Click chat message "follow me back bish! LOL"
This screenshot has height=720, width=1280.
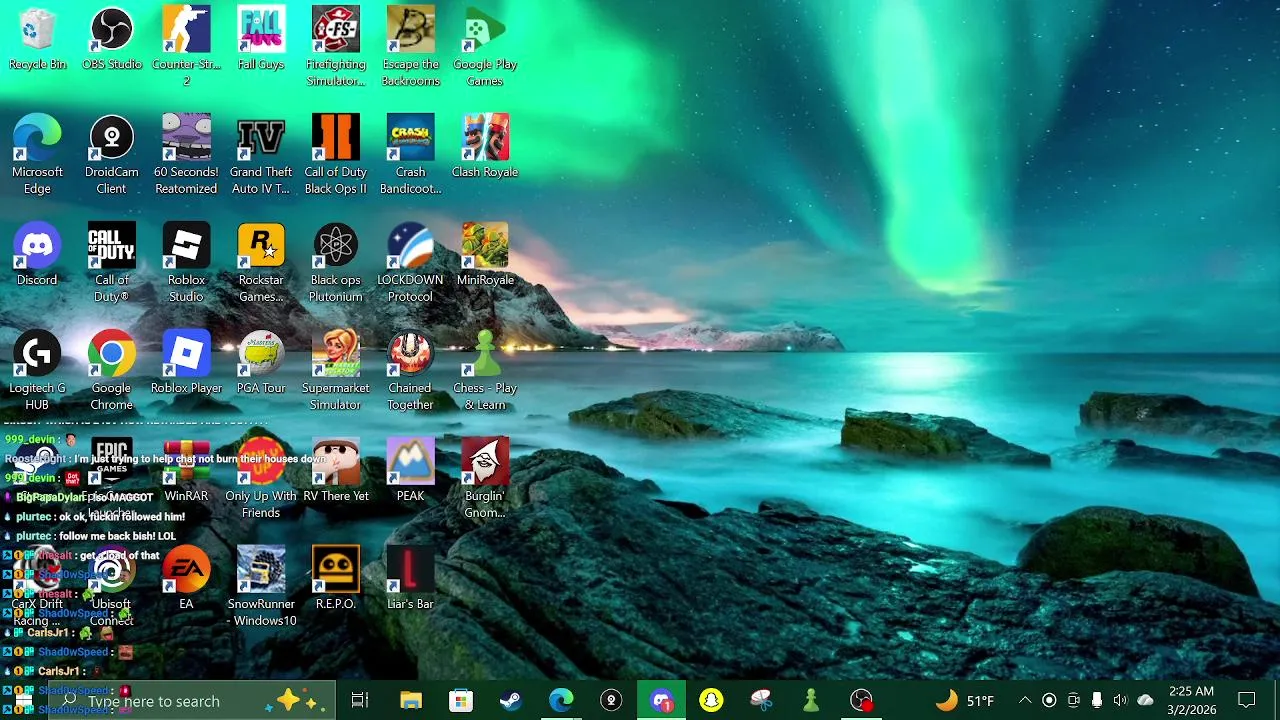[117, 536]
